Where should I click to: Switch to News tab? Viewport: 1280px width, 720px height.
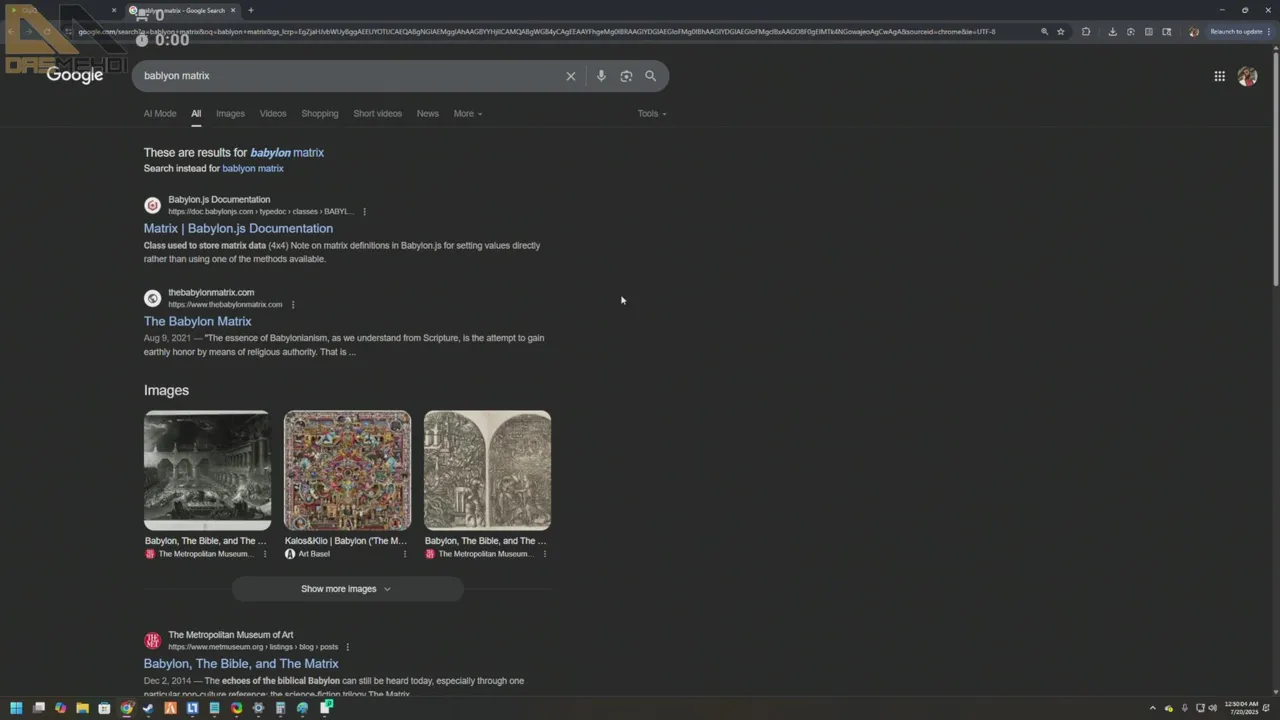(428, 114)
